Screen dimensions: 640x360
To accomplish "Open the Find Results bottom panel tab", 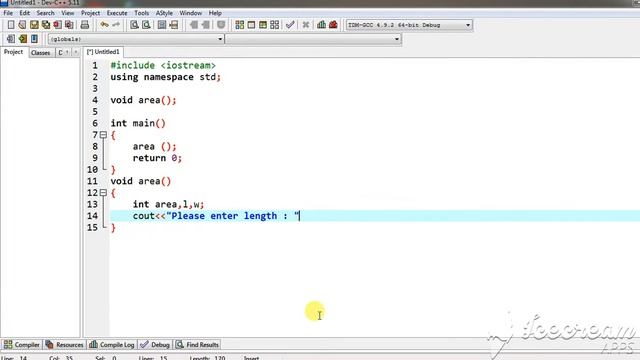I will pyautogui.click(x=198, y=344).
